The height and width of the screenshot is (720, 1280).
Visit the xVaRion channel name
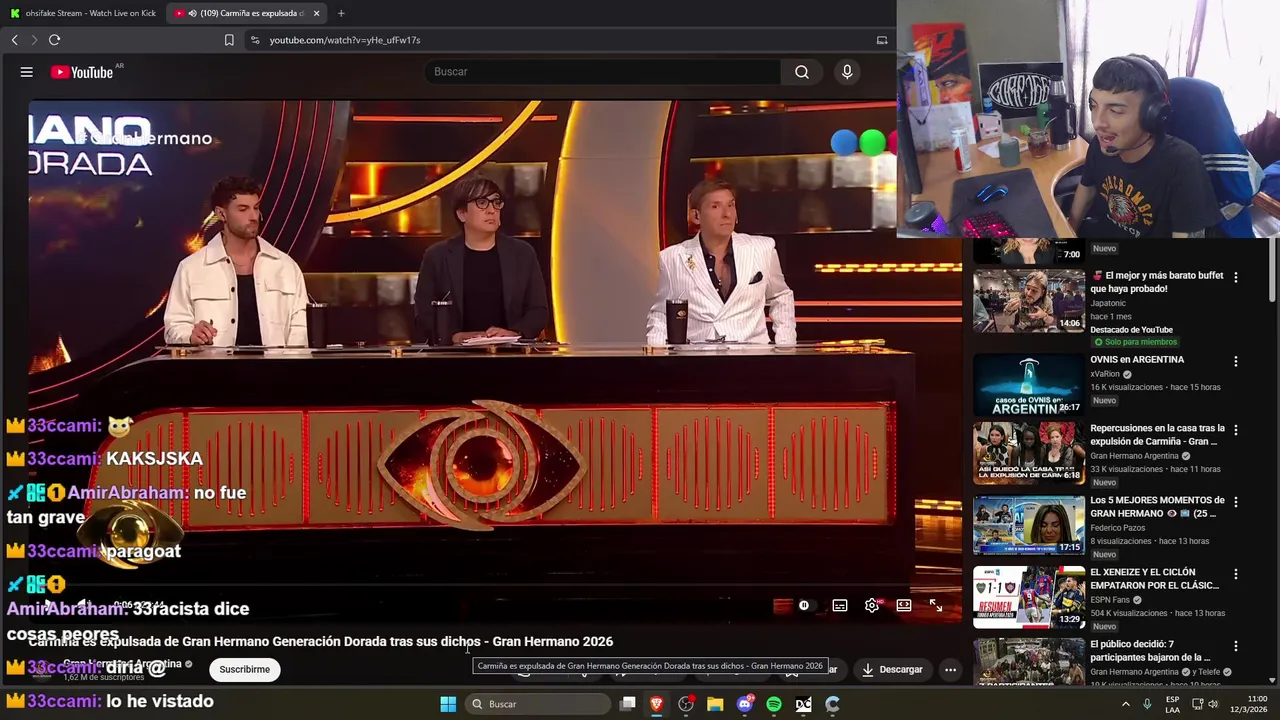coord(1105,374)
